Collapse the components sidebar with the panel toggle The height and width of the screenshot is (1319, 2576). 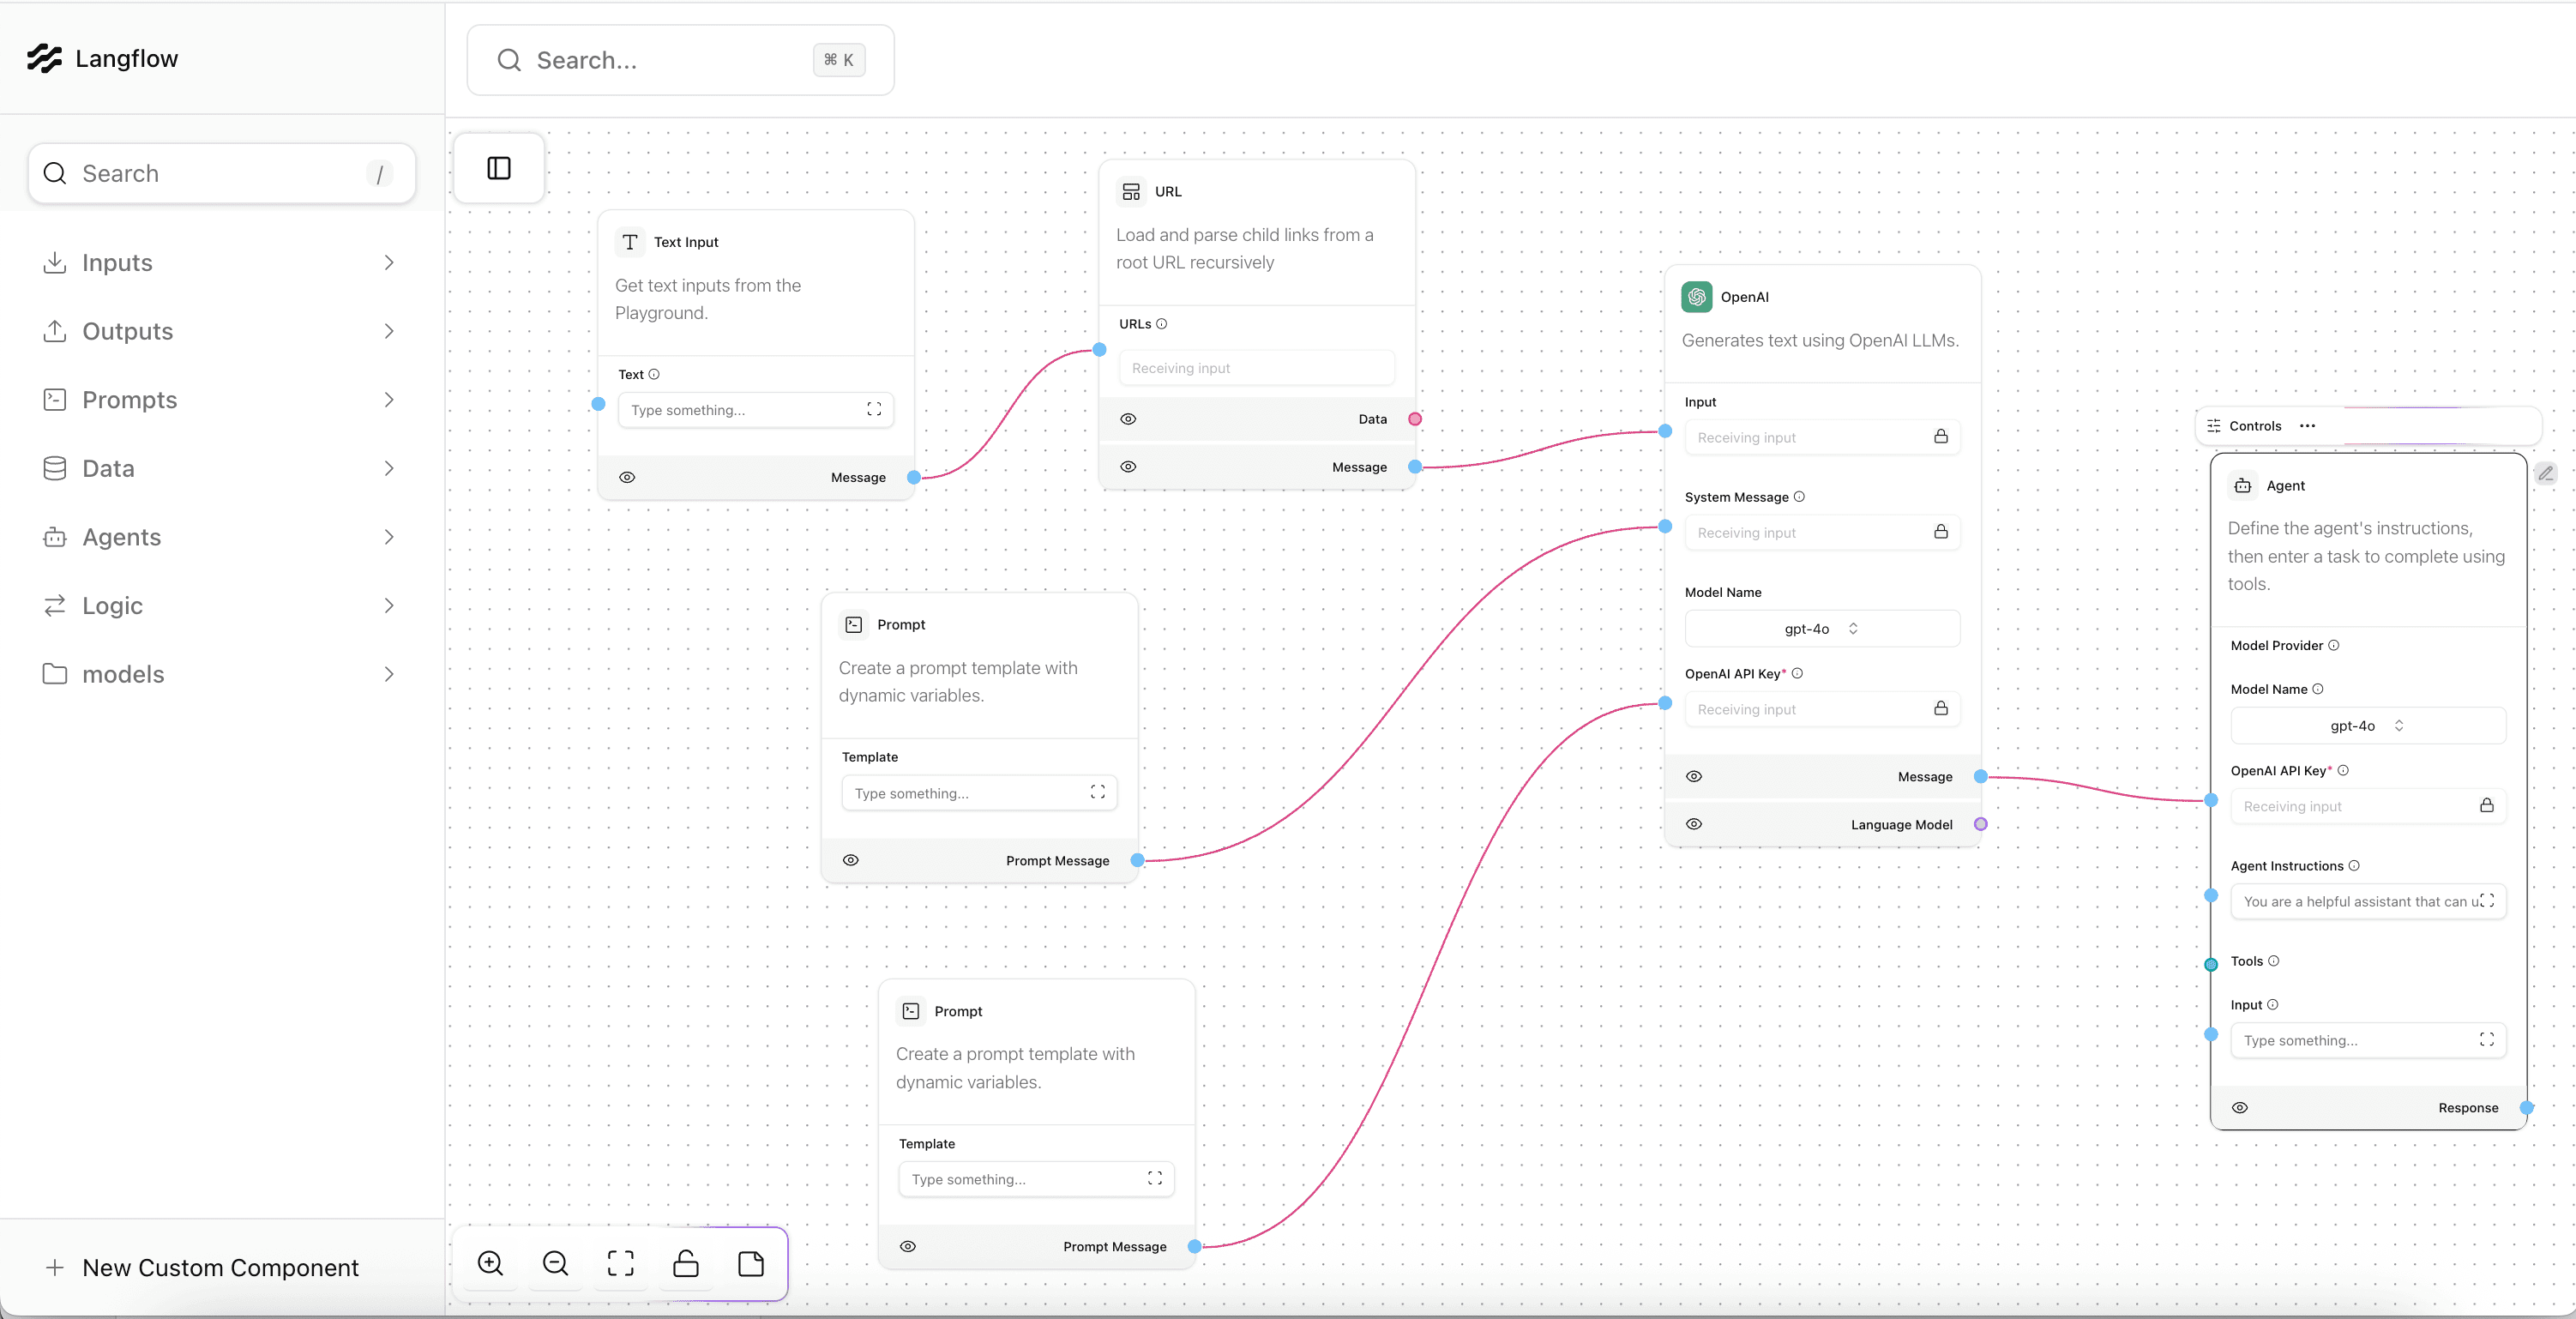pyautogui.click(x=498, y=168)
